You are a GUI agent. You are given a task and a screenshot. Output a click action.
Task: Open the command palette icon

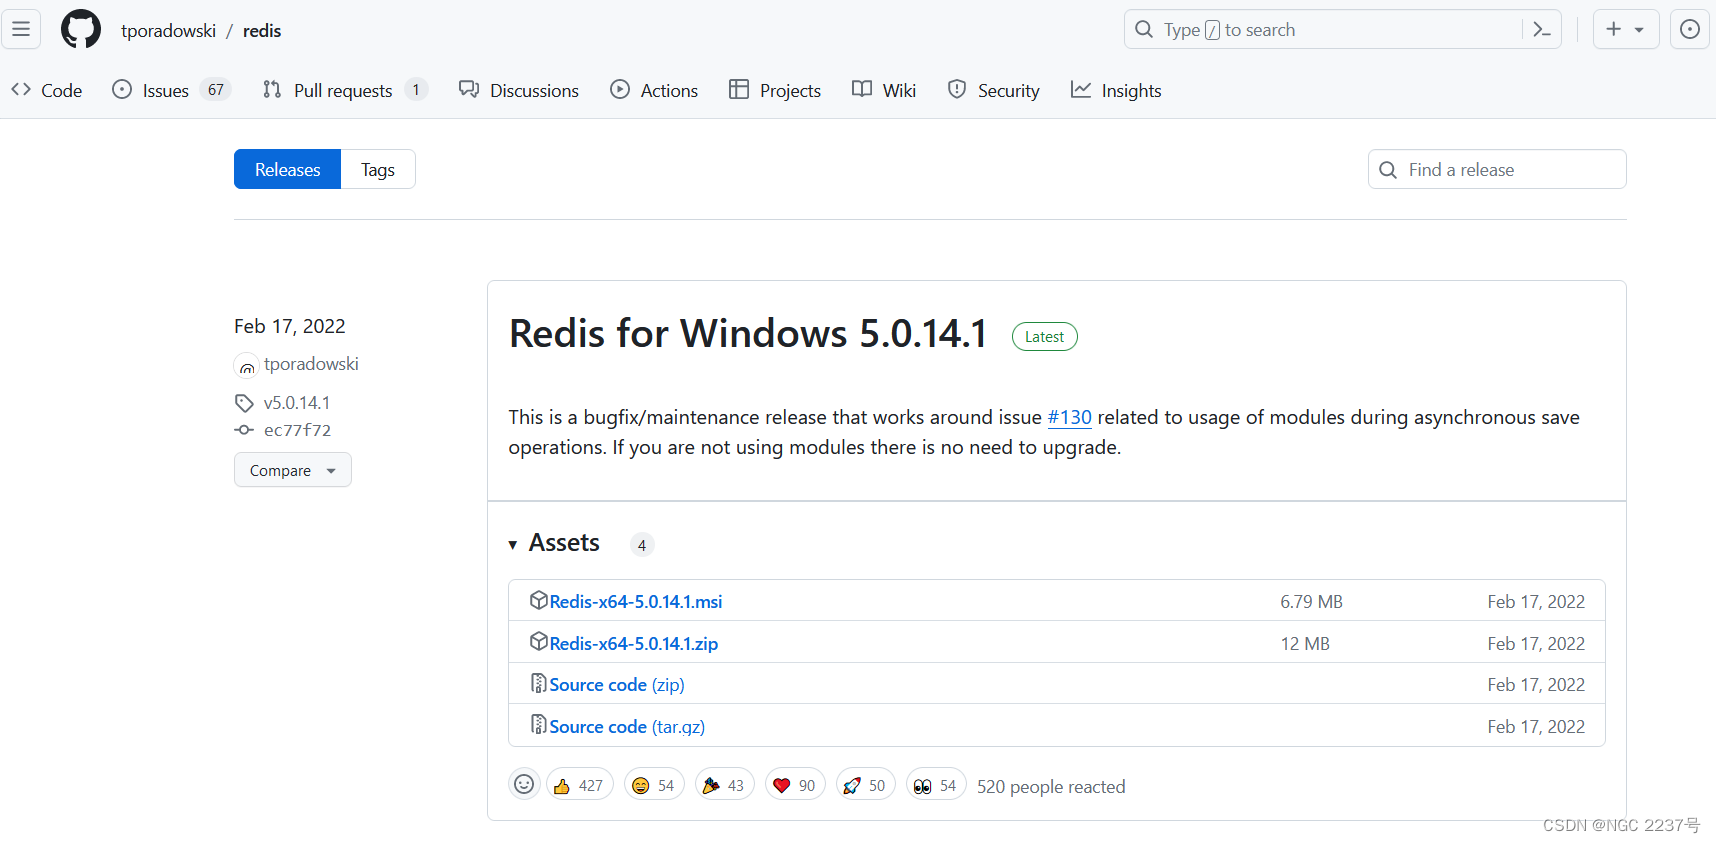pyautogui.click(x=1541, y=30)
